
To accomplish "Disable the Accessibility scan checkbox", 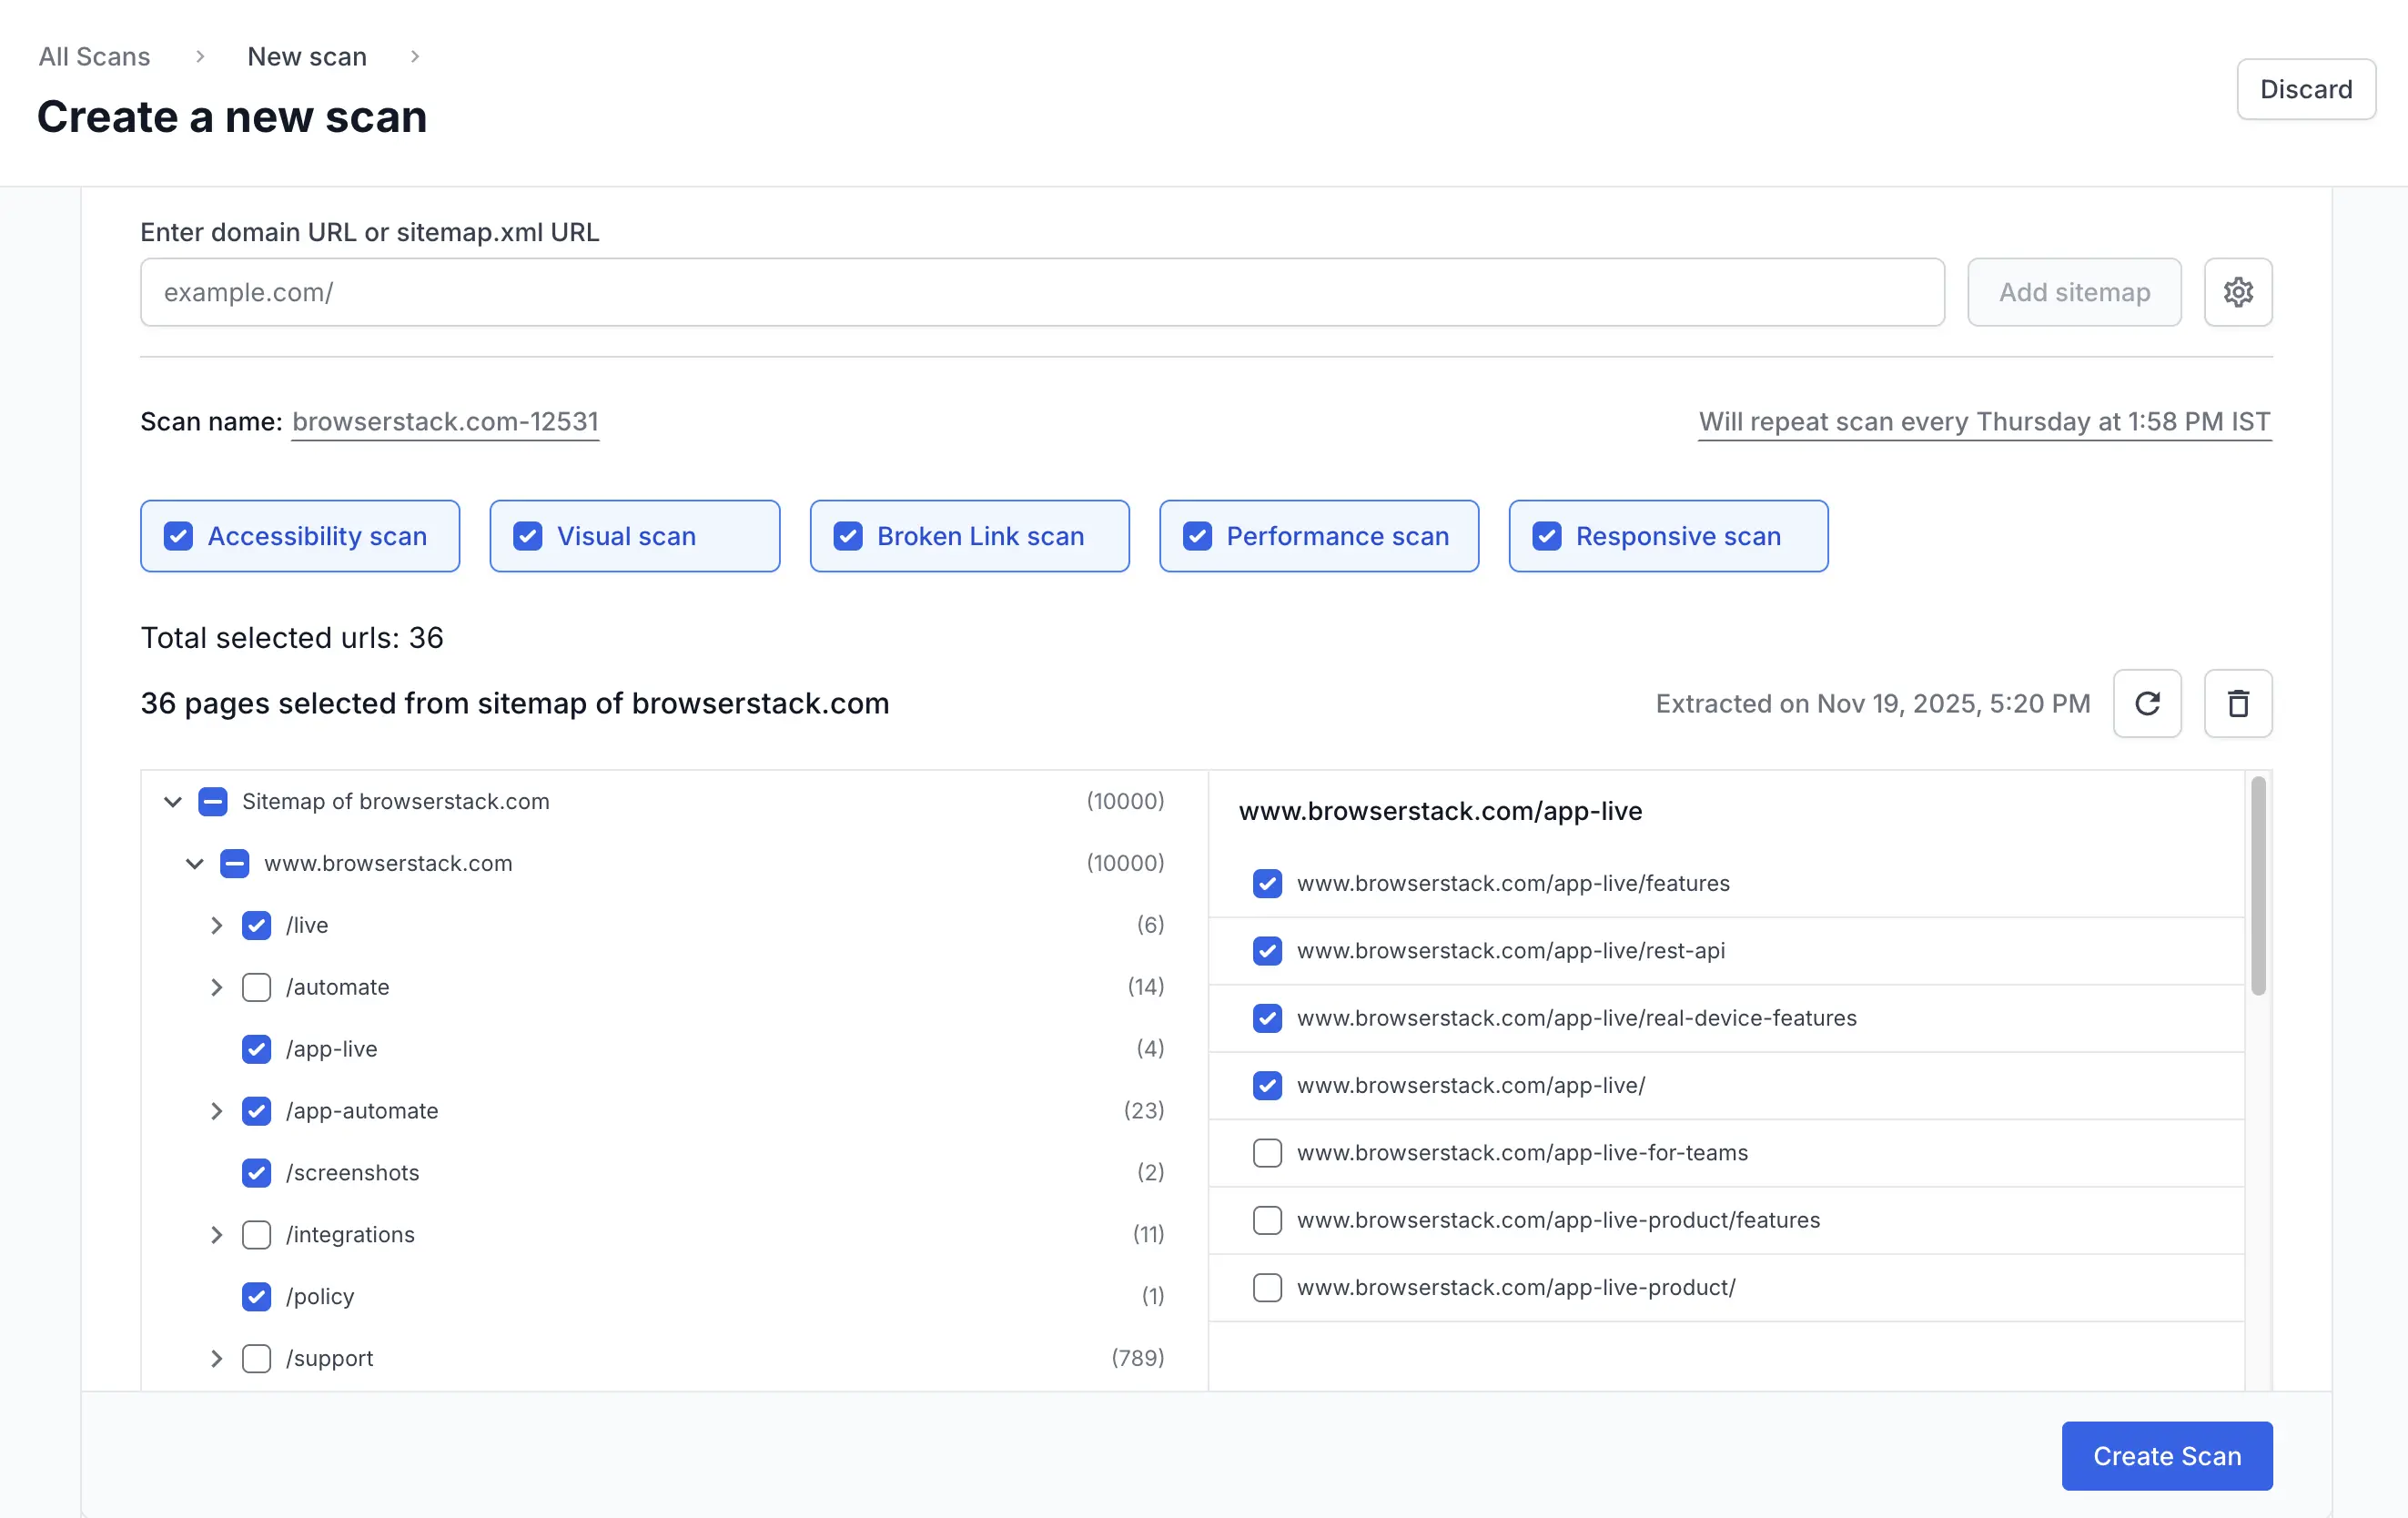I will [x=178, y=536].
